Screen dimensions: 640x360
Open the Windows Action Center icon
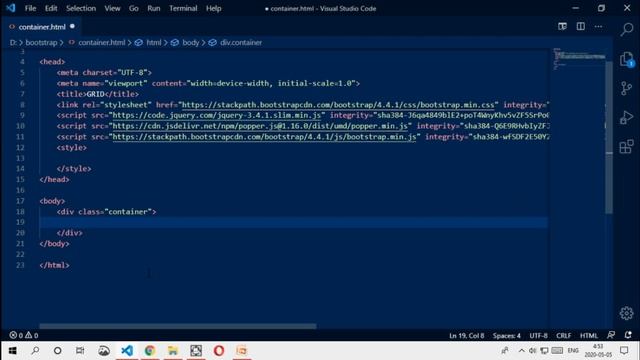(624, 351)
